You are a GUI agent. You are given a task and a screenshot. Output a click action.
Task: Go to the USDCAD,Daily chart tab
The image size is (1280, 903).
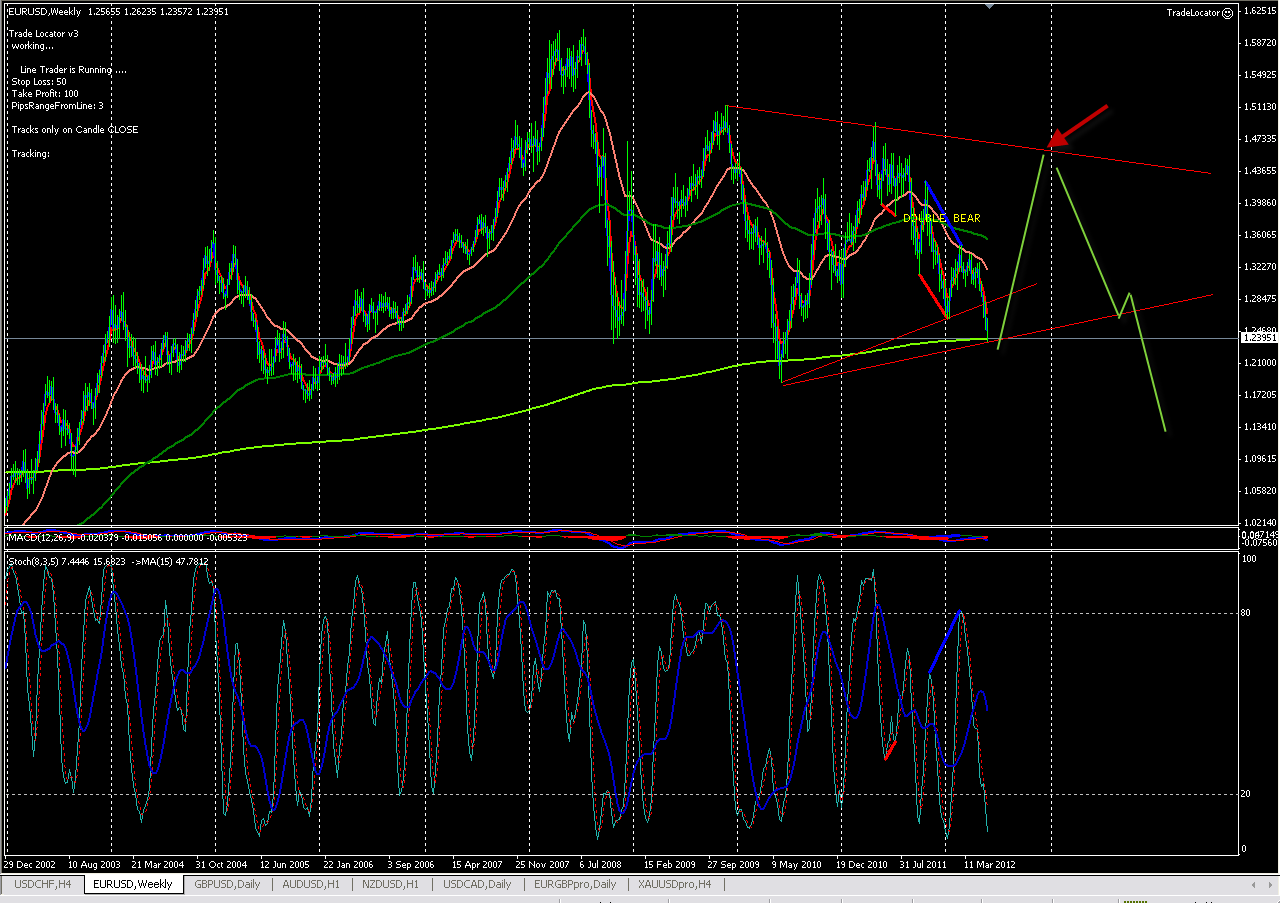pos(476,884)
